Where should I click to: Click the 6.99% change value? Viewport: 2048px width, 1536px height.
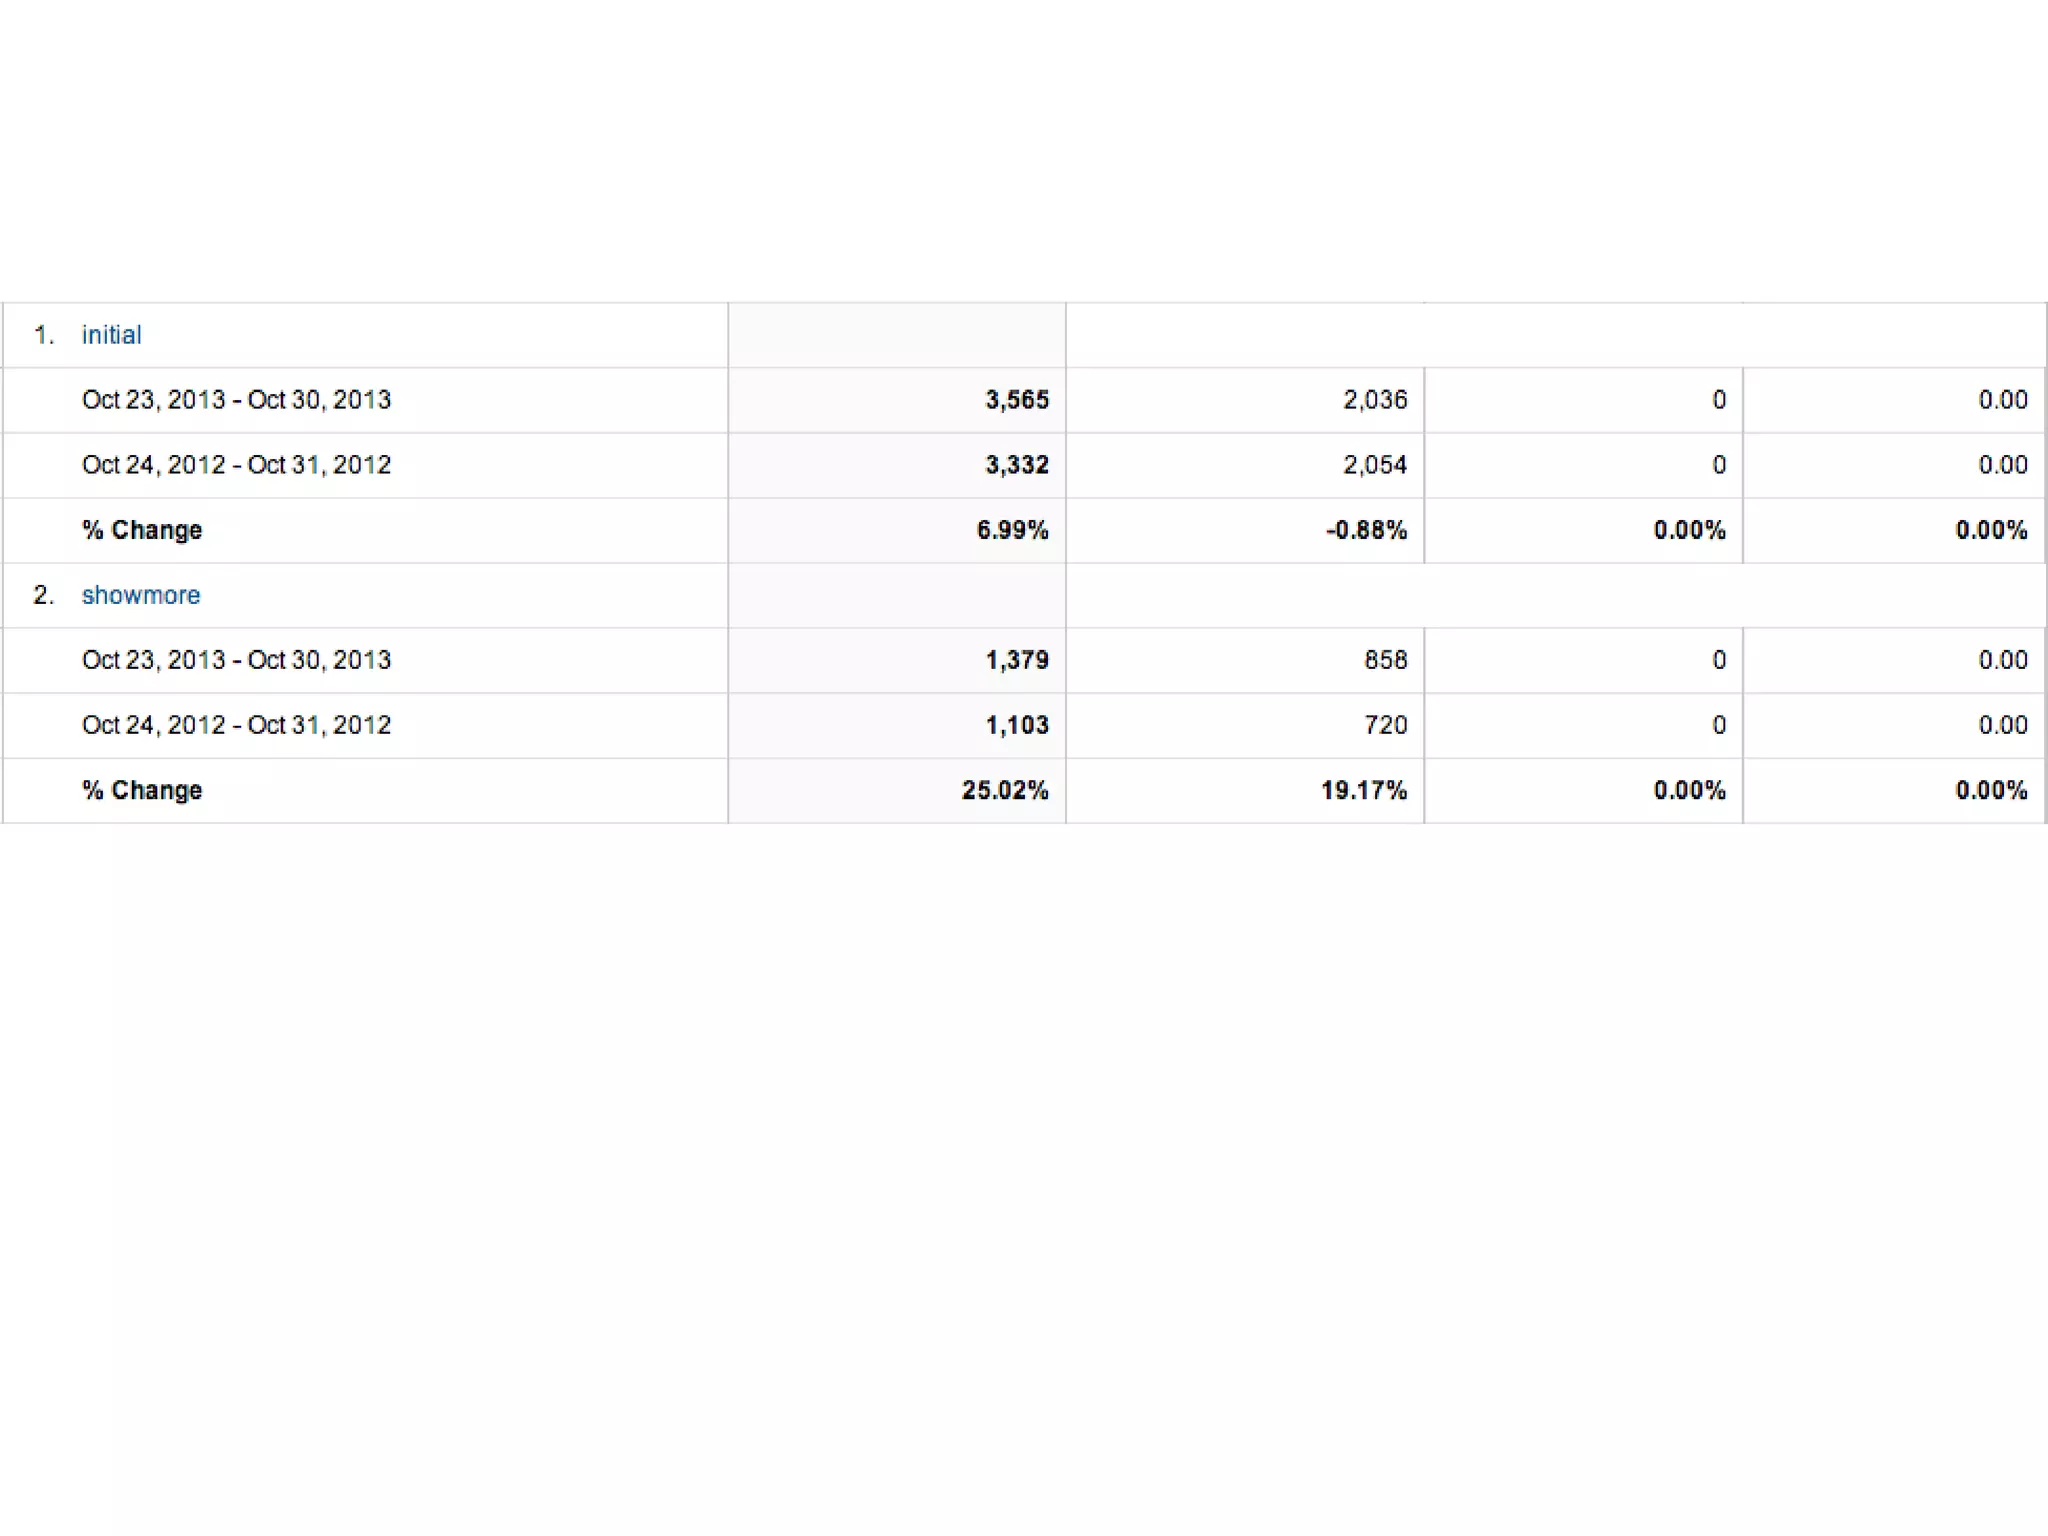[x=1012, y=530]
